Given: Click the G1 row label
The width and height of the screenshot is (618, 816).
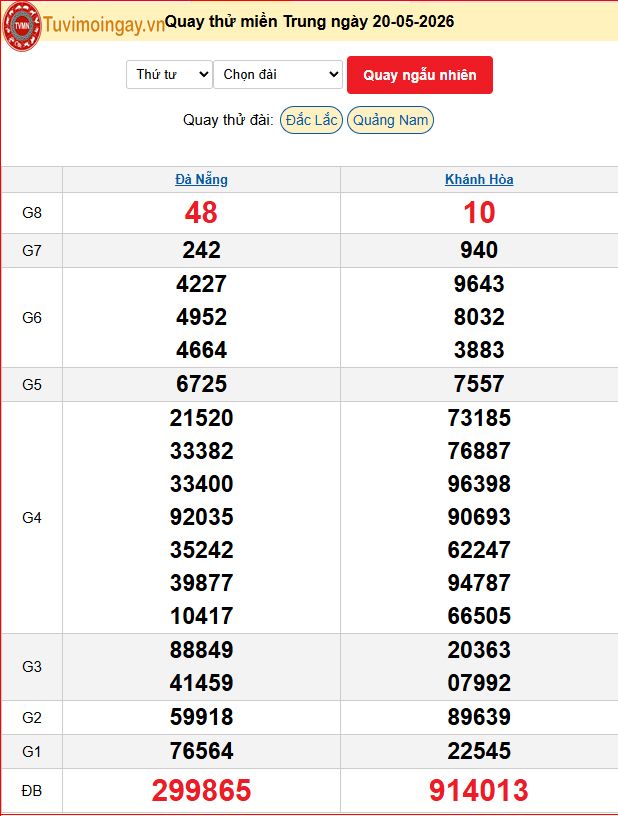Looking at the screenshot, I should pos(32,751).
